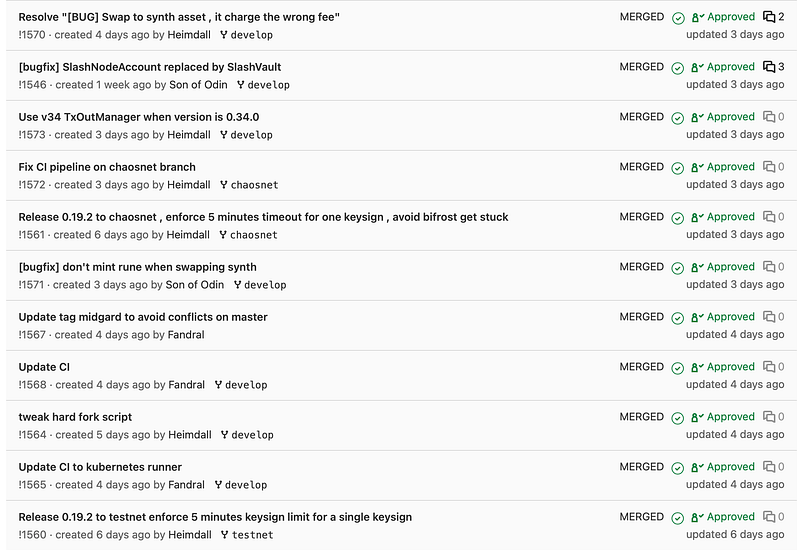Click pipeline passed icon for !1570
800x553 pixels.
click(x=678, y=18)
